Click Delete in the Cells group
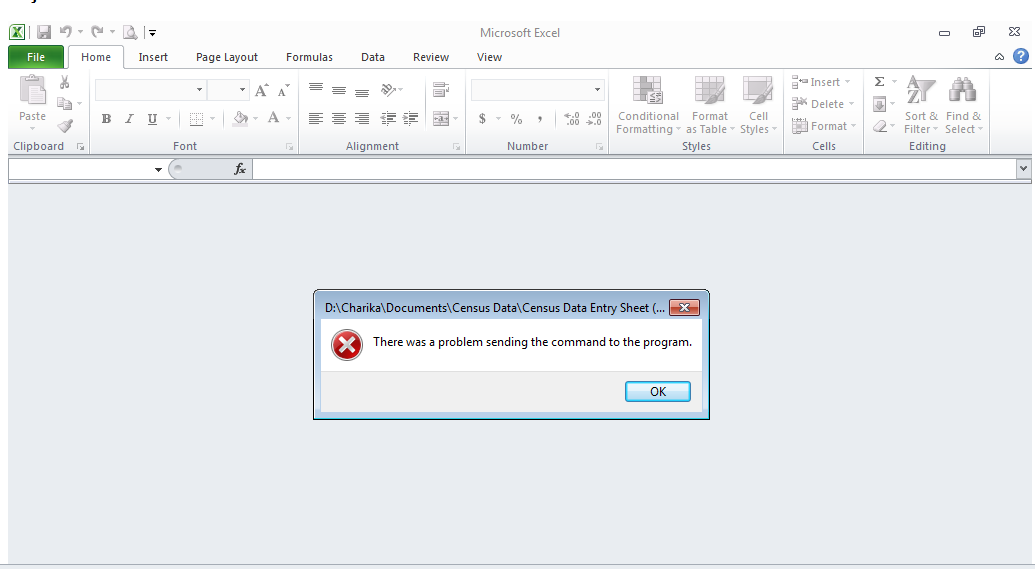The height and width of the screenshot is (569, 1035). (x=822, y=104)
